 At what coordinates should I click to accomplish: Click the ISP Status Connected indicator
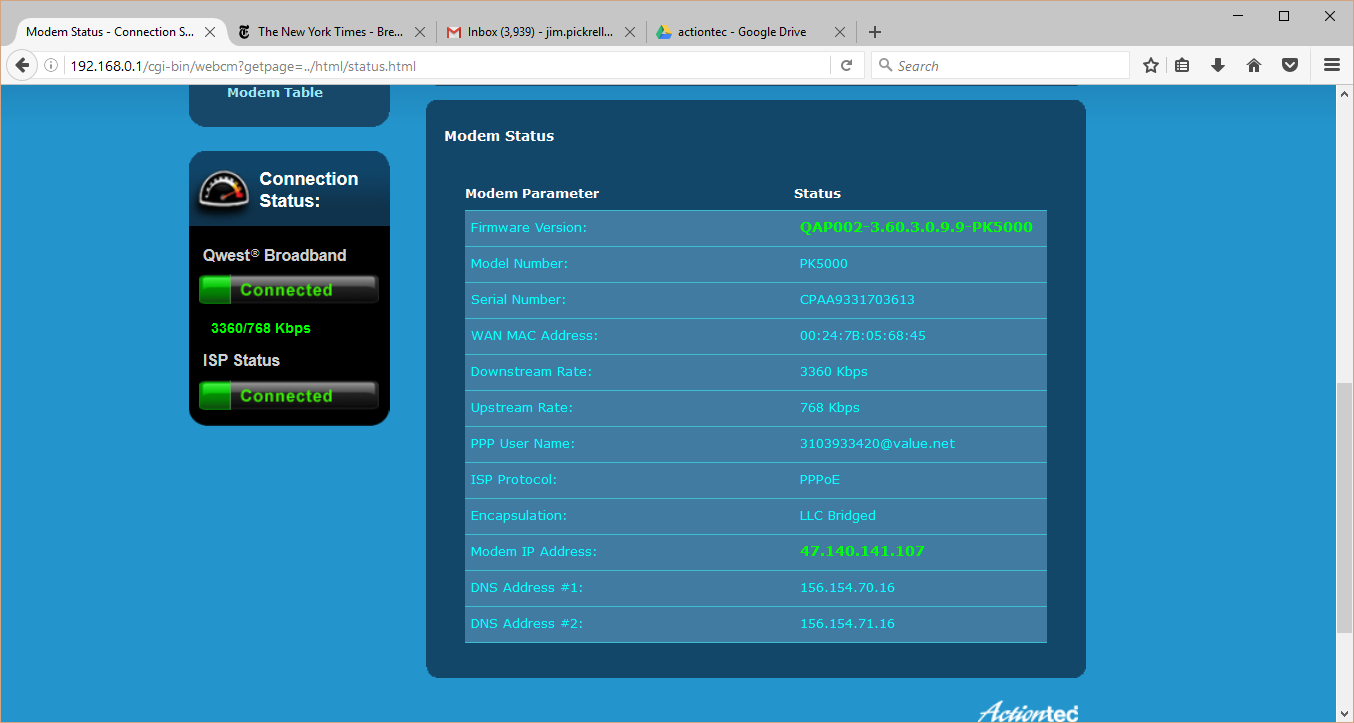[x=289, y=396]
